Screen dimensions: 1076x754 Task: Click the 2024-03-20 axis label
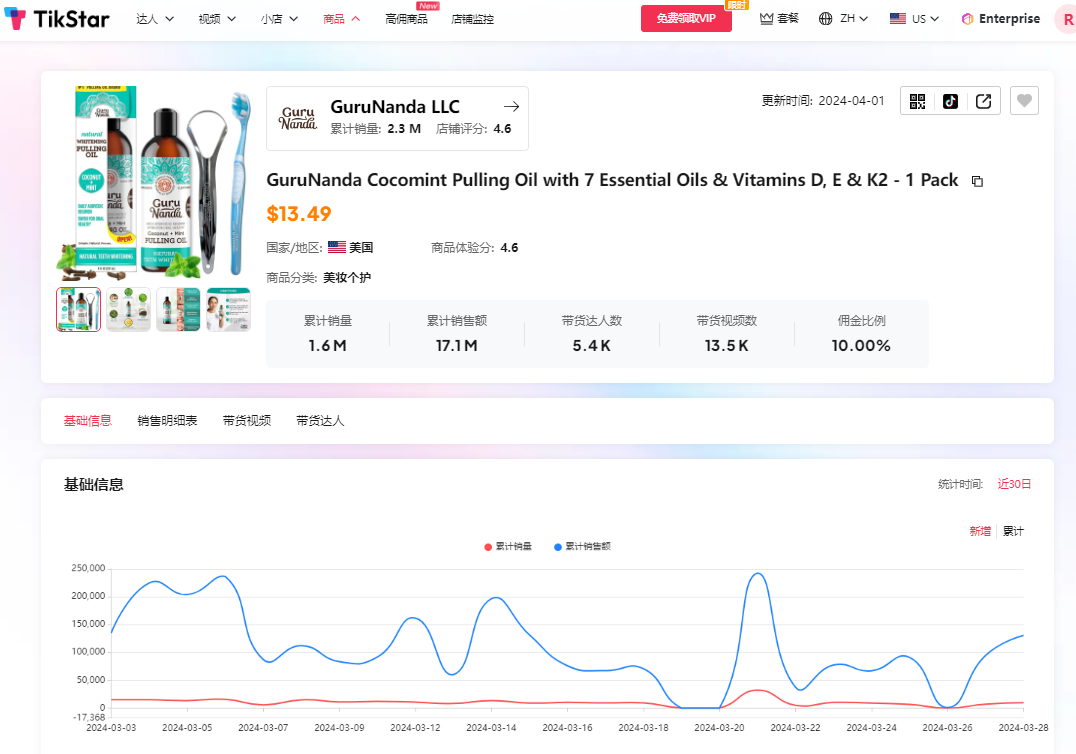(719, 728)
